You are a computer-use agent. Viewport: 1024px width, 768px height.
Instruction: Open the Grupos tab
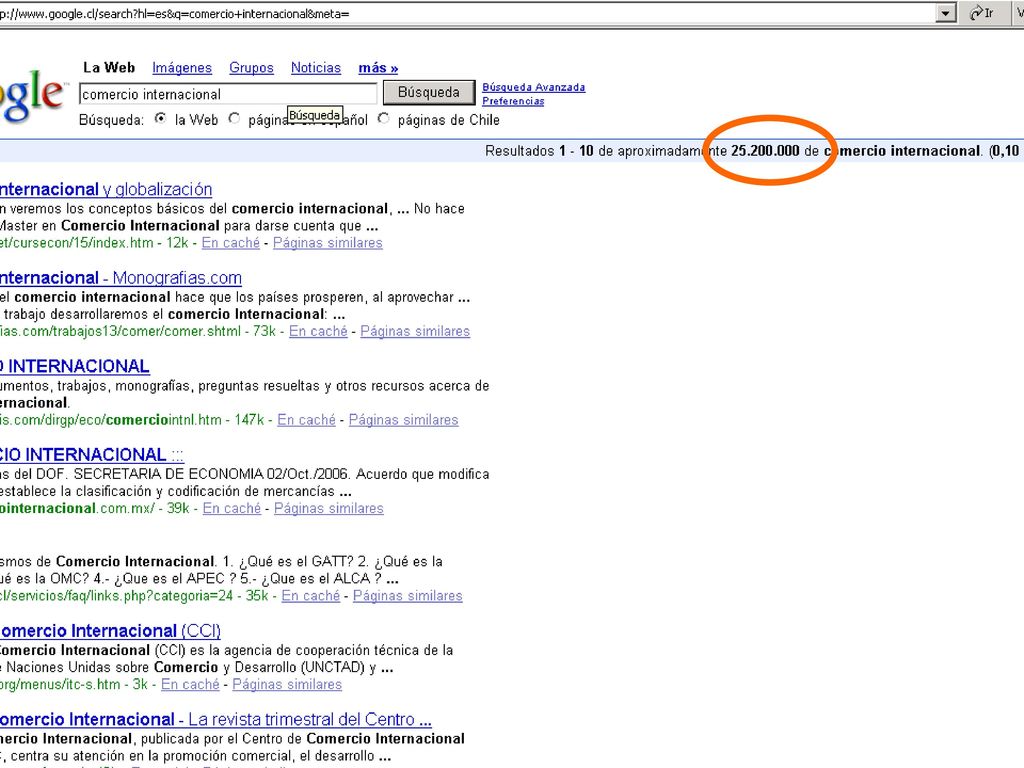pos(251,68)
